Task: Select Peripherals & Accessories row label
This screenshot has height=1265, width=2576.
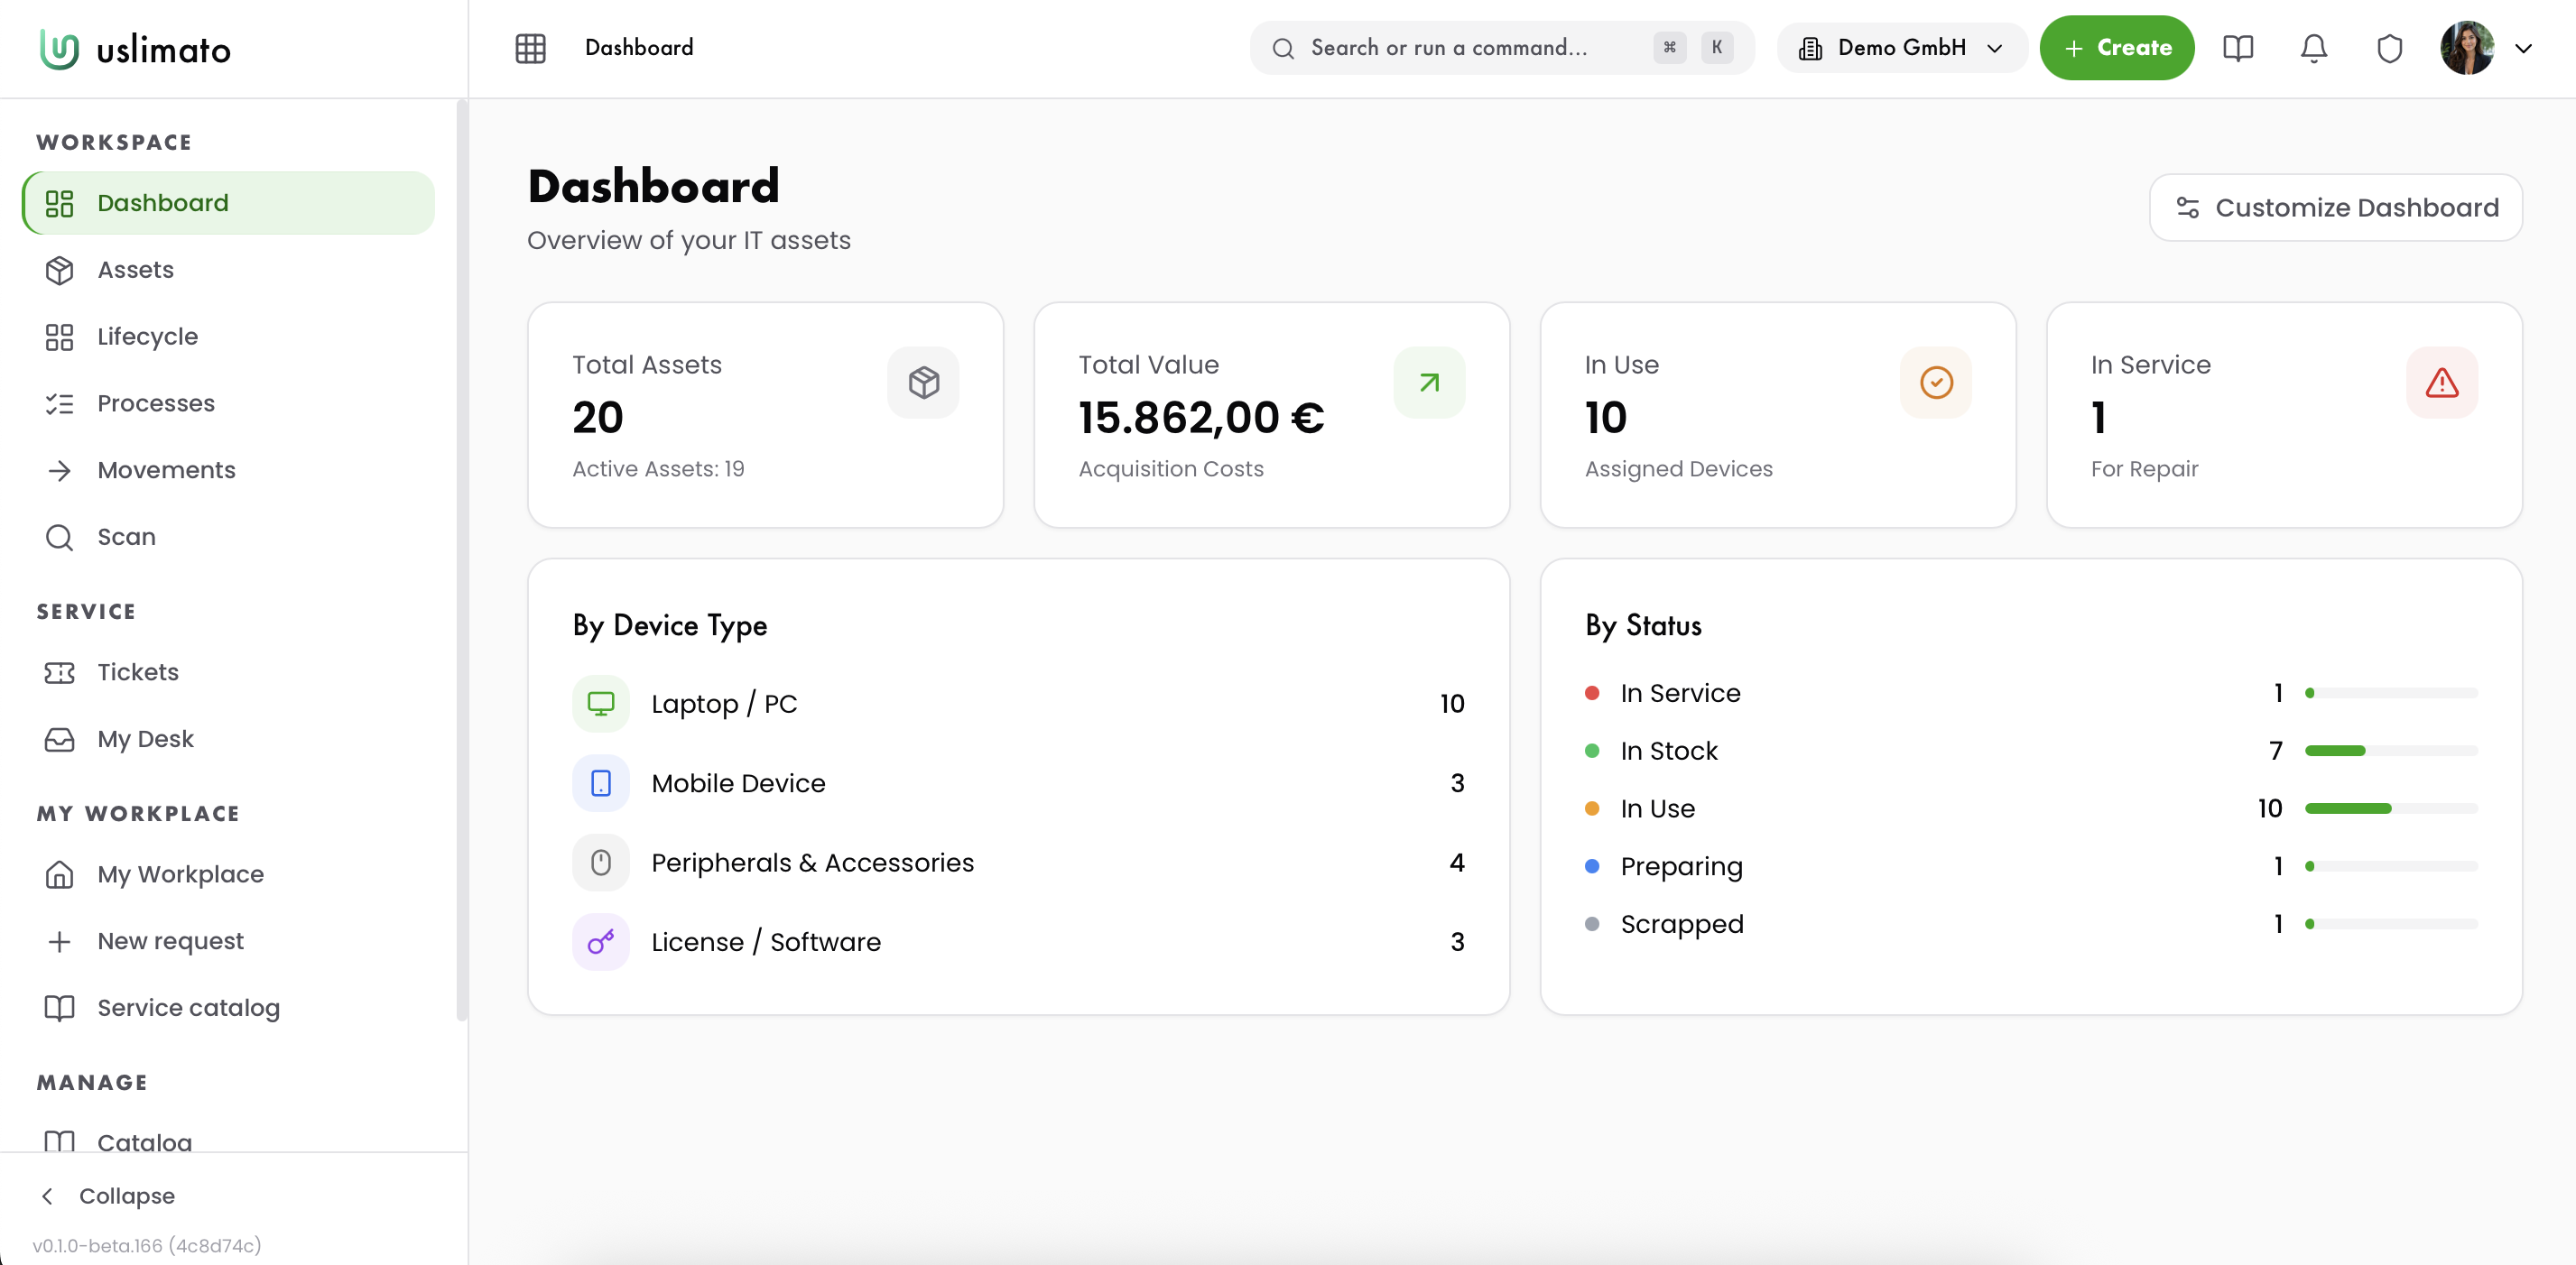Action: point(812,863)
